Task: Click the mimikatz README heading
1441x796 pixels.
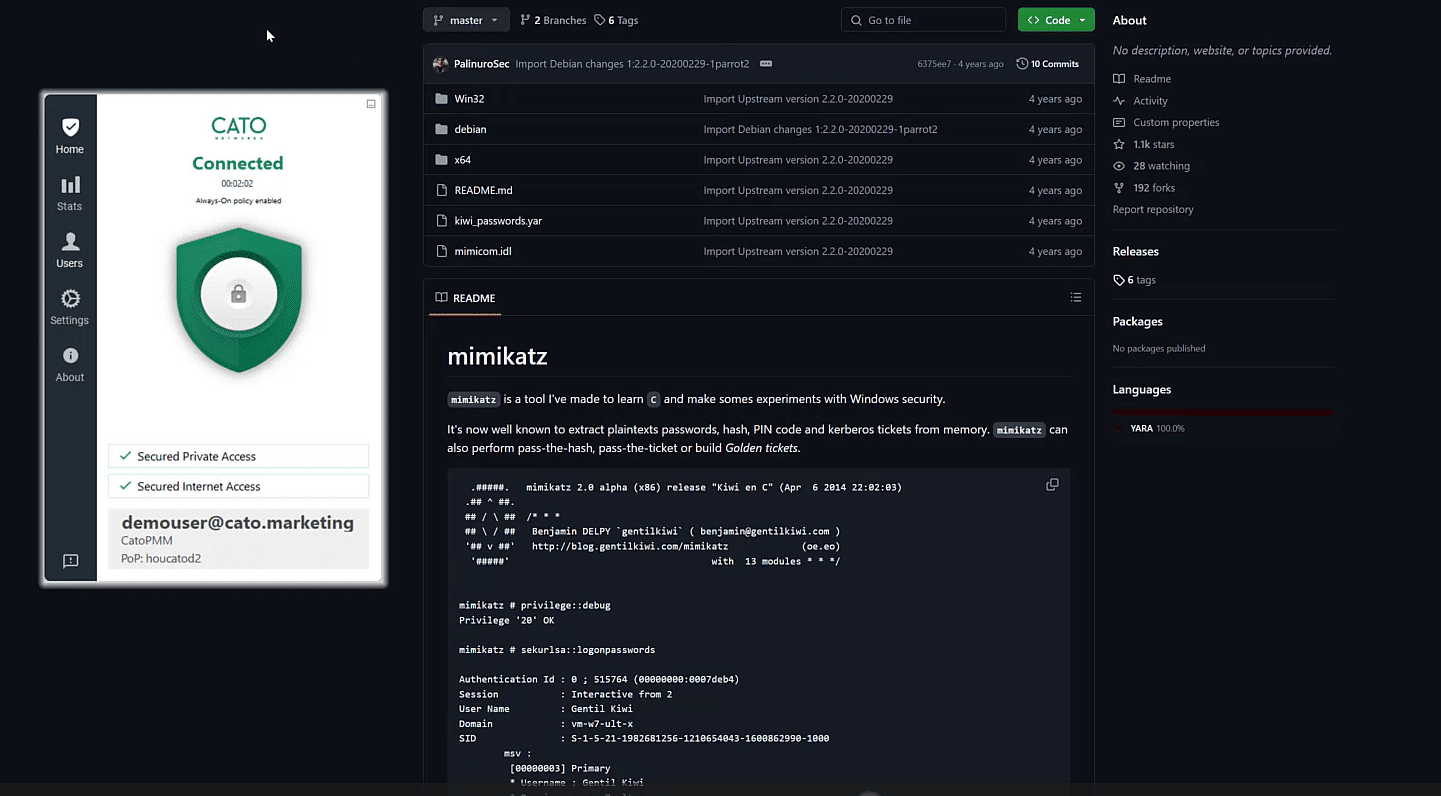Action: 497,356
